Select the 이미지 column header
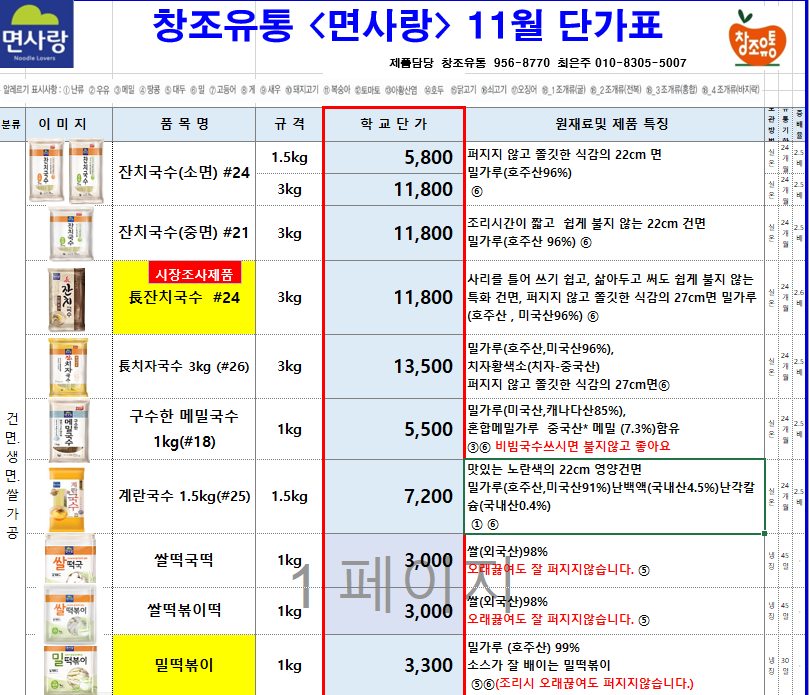The height and width of the screenshot is (695, 809). pos(69,124)
